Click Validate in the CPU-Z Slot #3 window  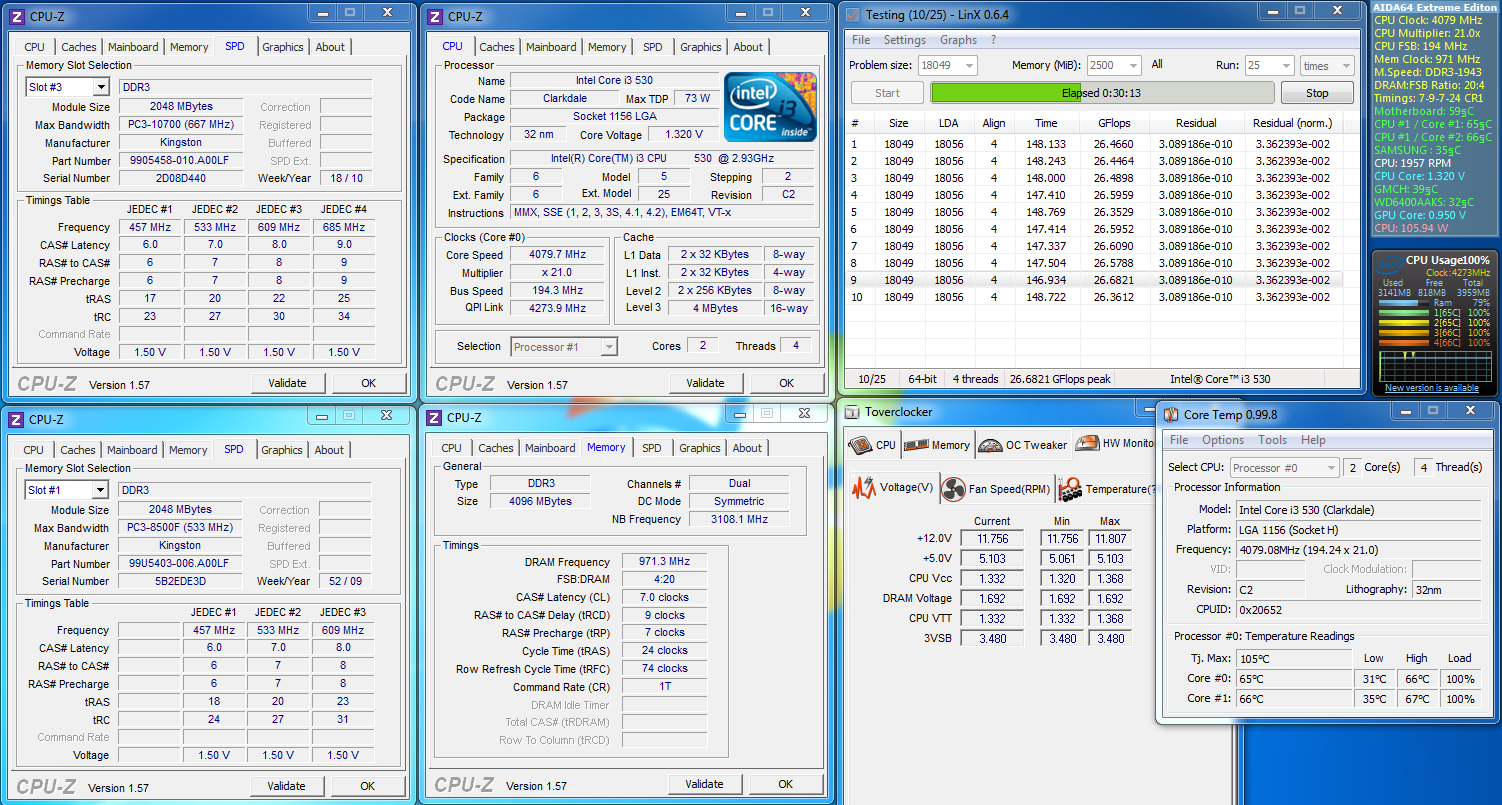point(287,383)
